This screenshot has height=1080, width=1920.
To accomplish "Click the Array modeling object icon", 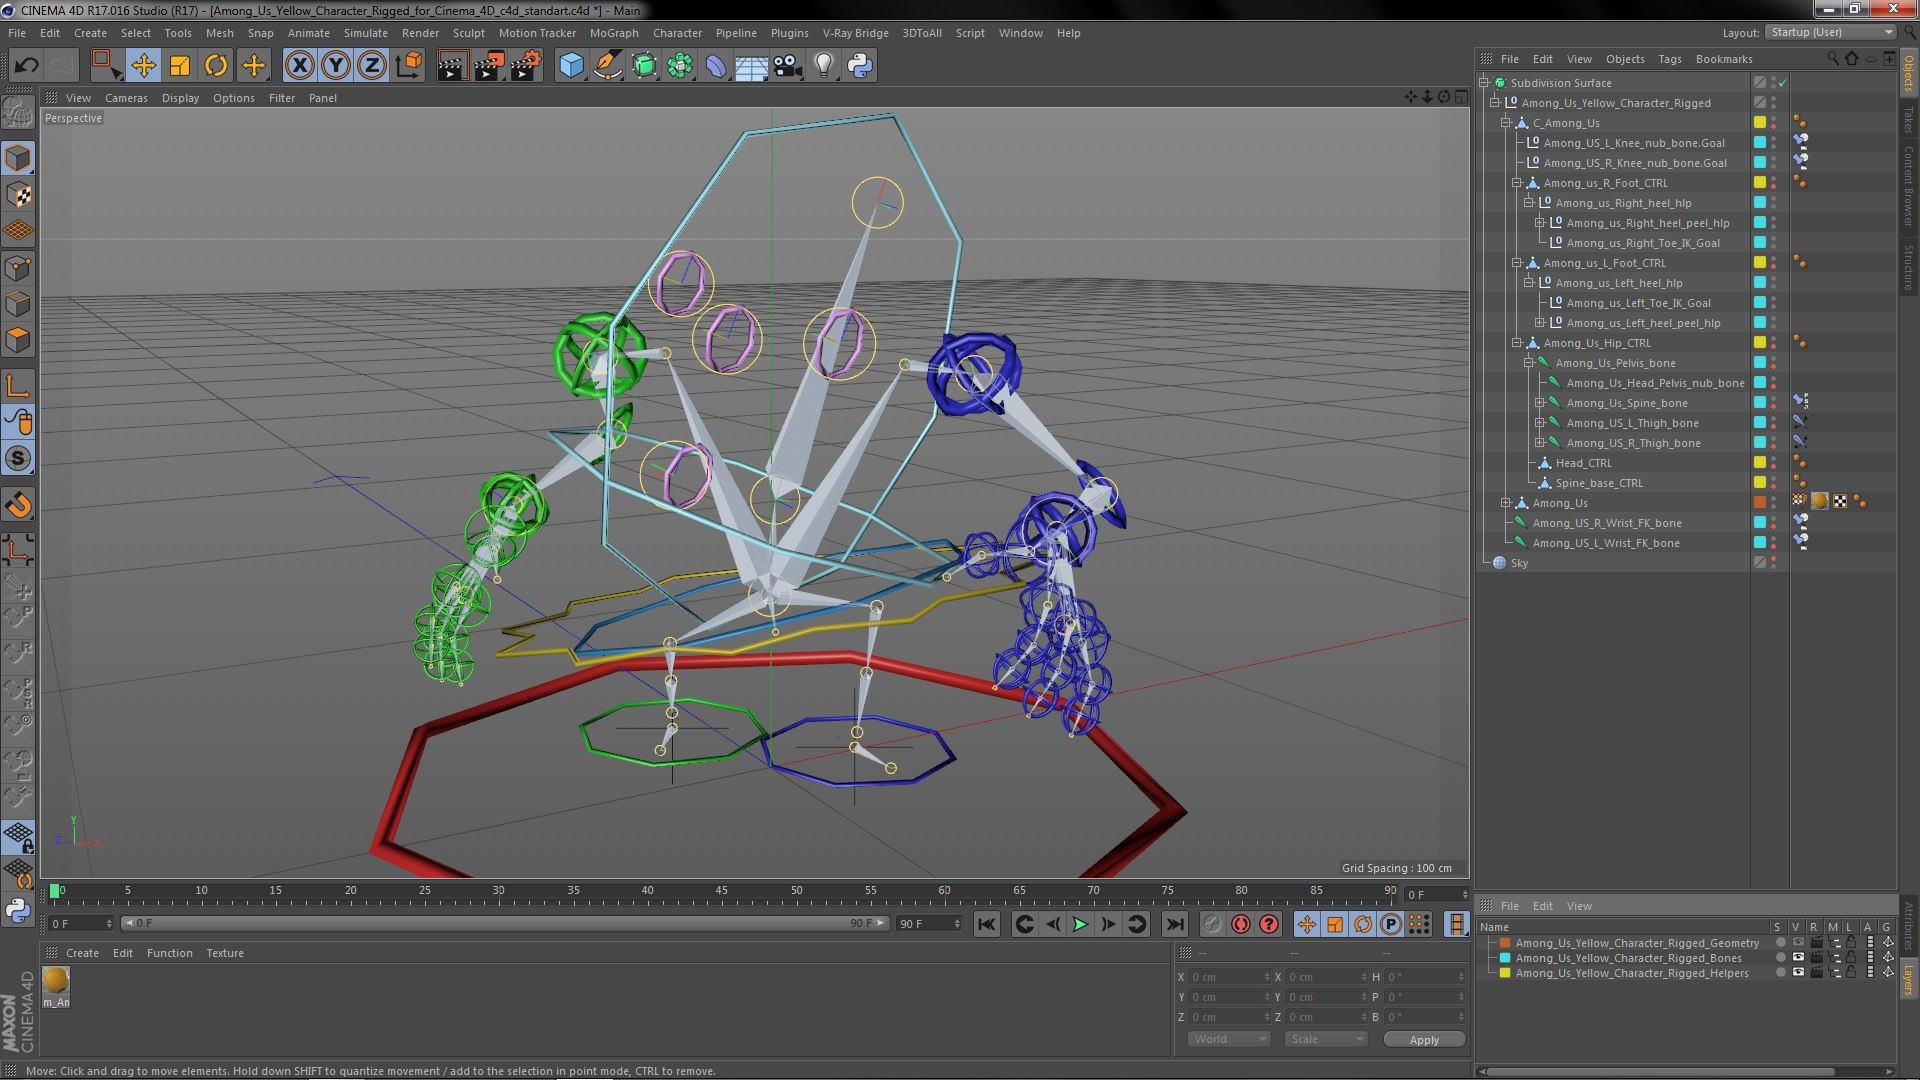I will pyautogui.click(x=680, y=66).
